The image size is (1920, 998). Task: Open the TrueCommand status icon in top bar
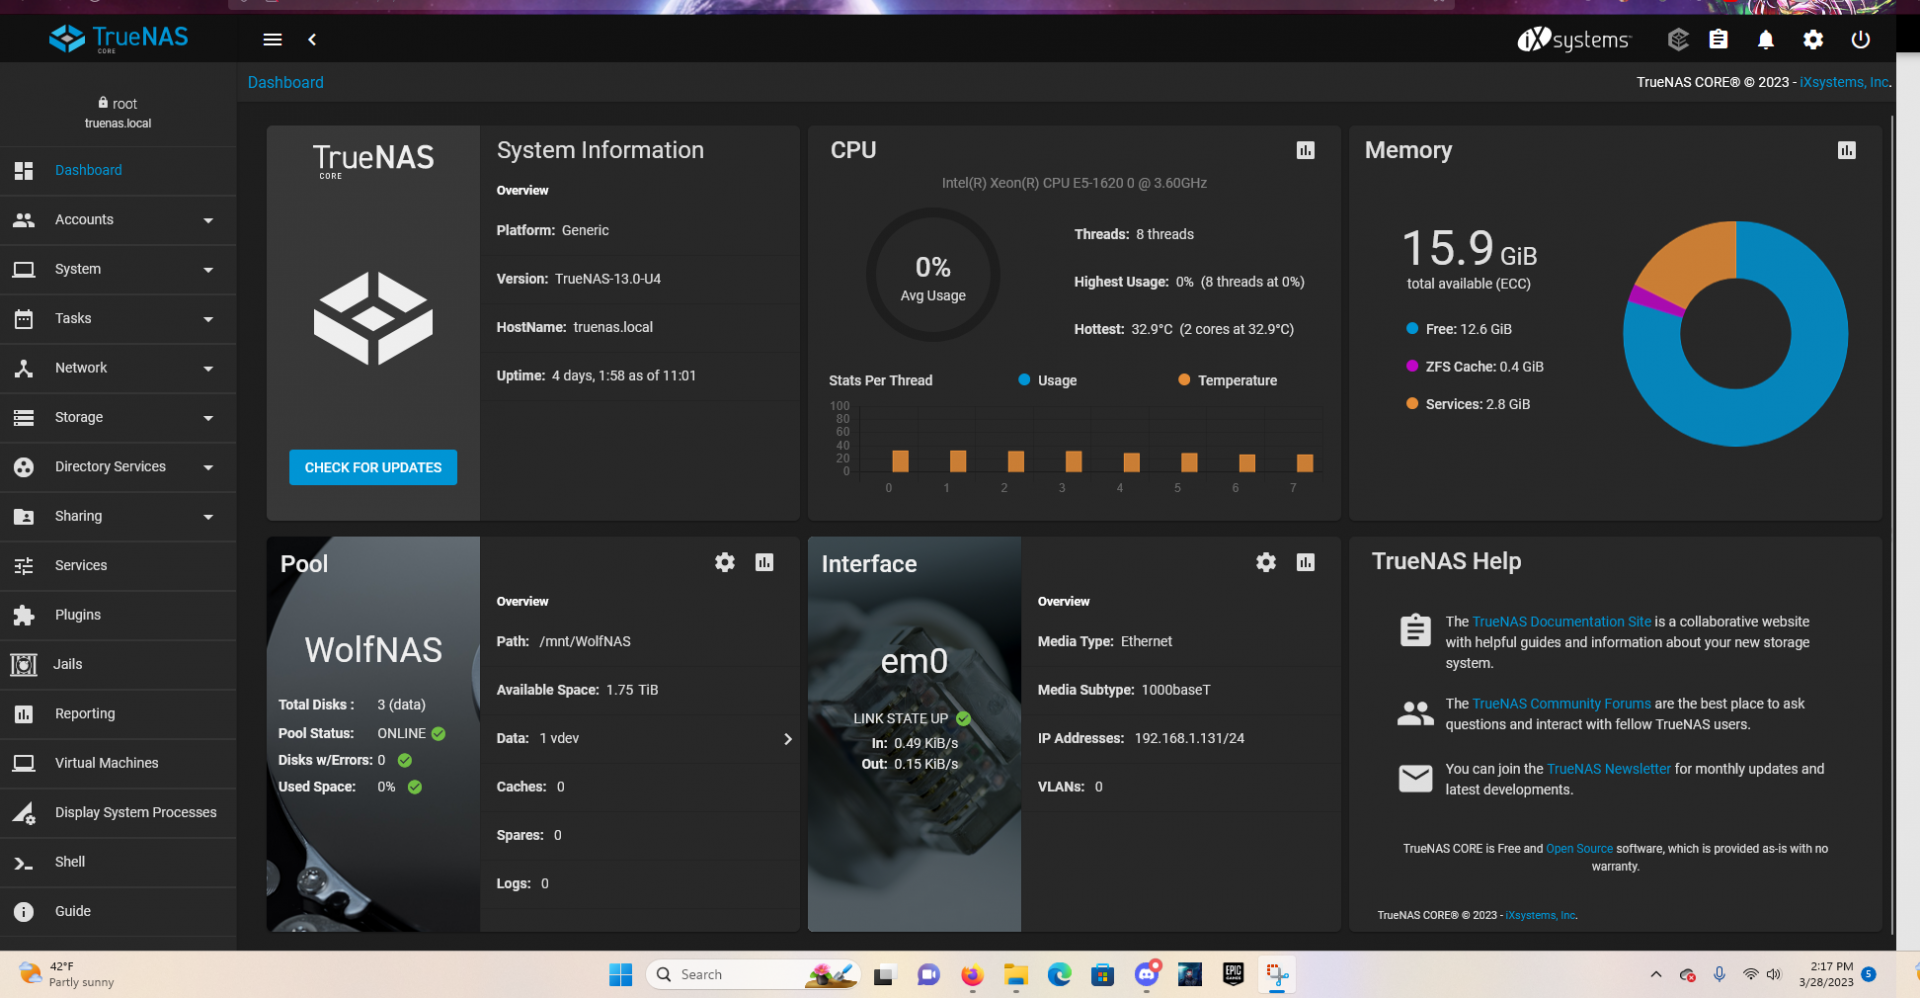pyautogui.click(x=1678, y=39)
